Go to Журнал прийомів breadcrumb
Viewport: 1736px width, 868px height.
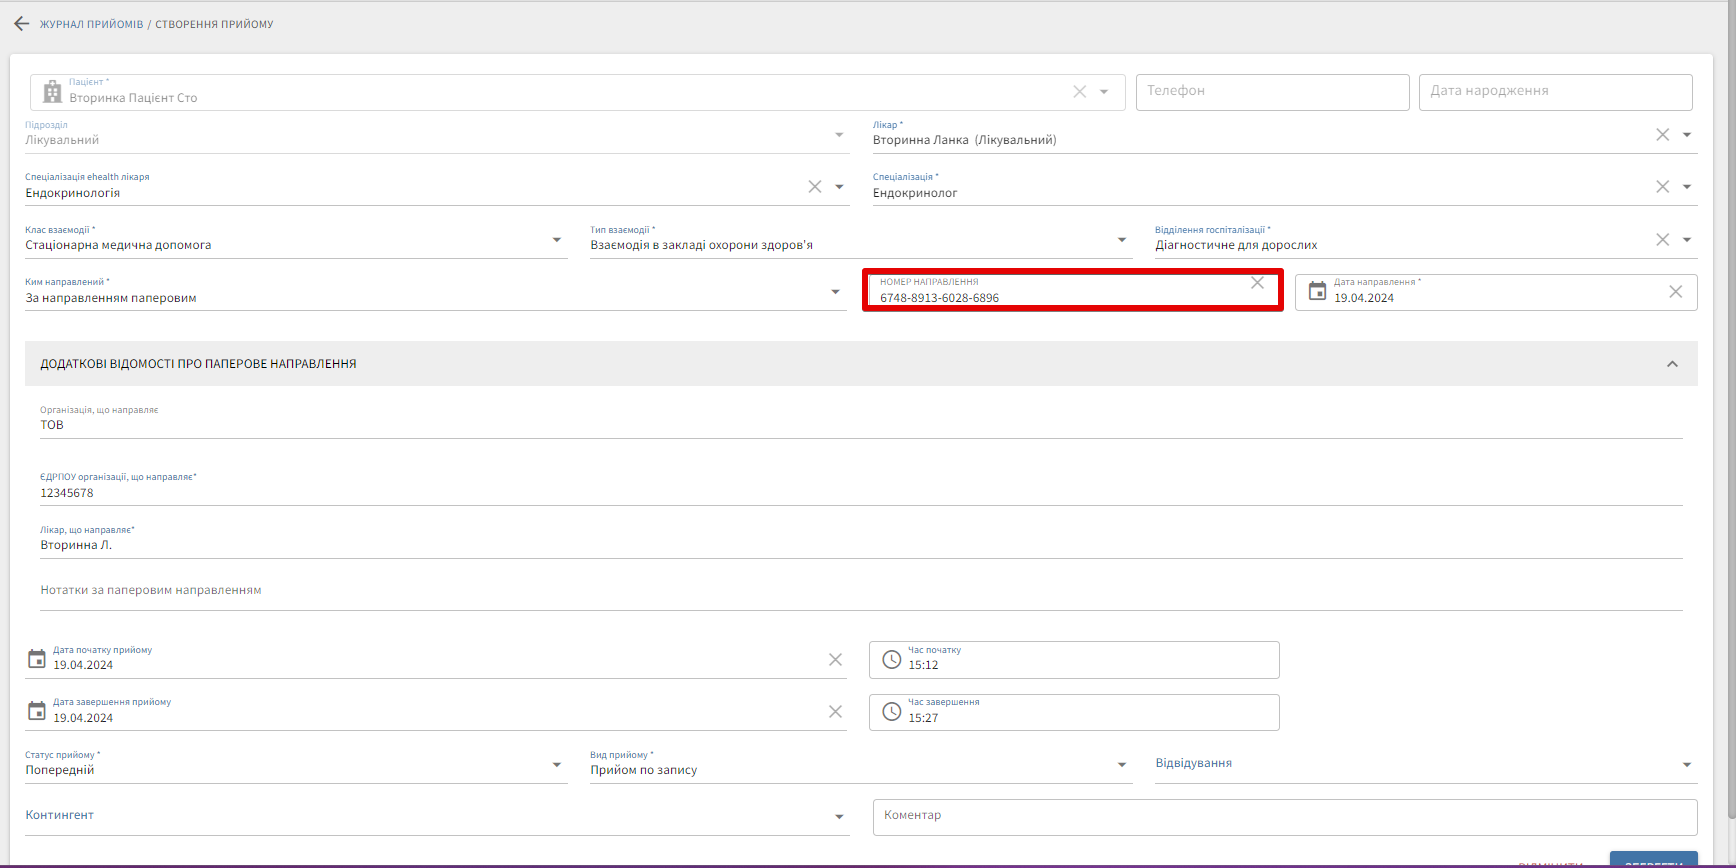pos(92,24)
